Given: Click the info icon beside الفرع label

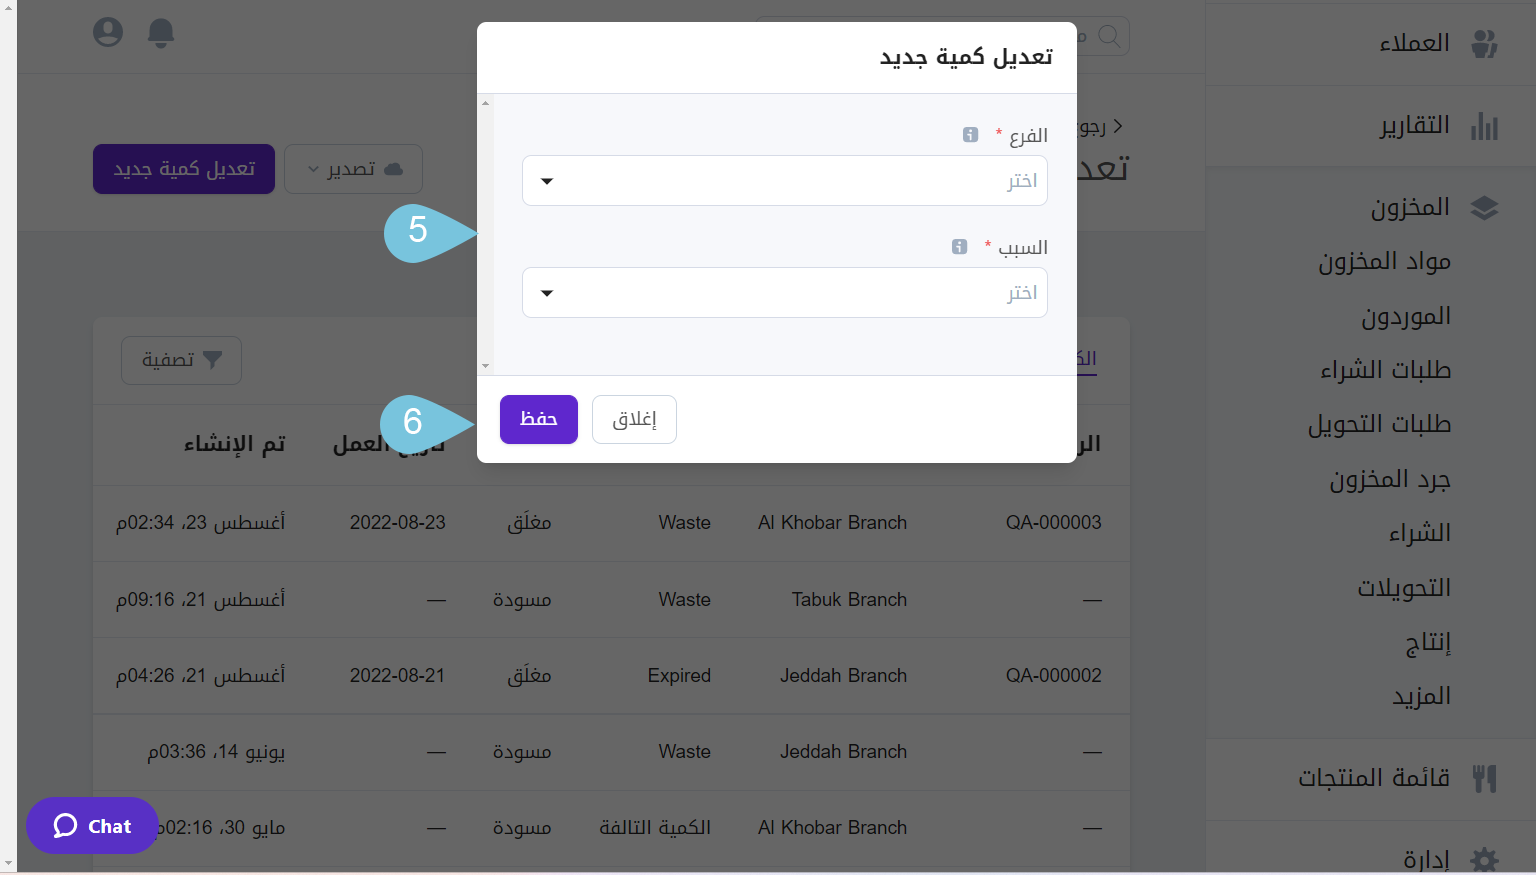Looking at the screenshot, I should (x=970, y=135).
